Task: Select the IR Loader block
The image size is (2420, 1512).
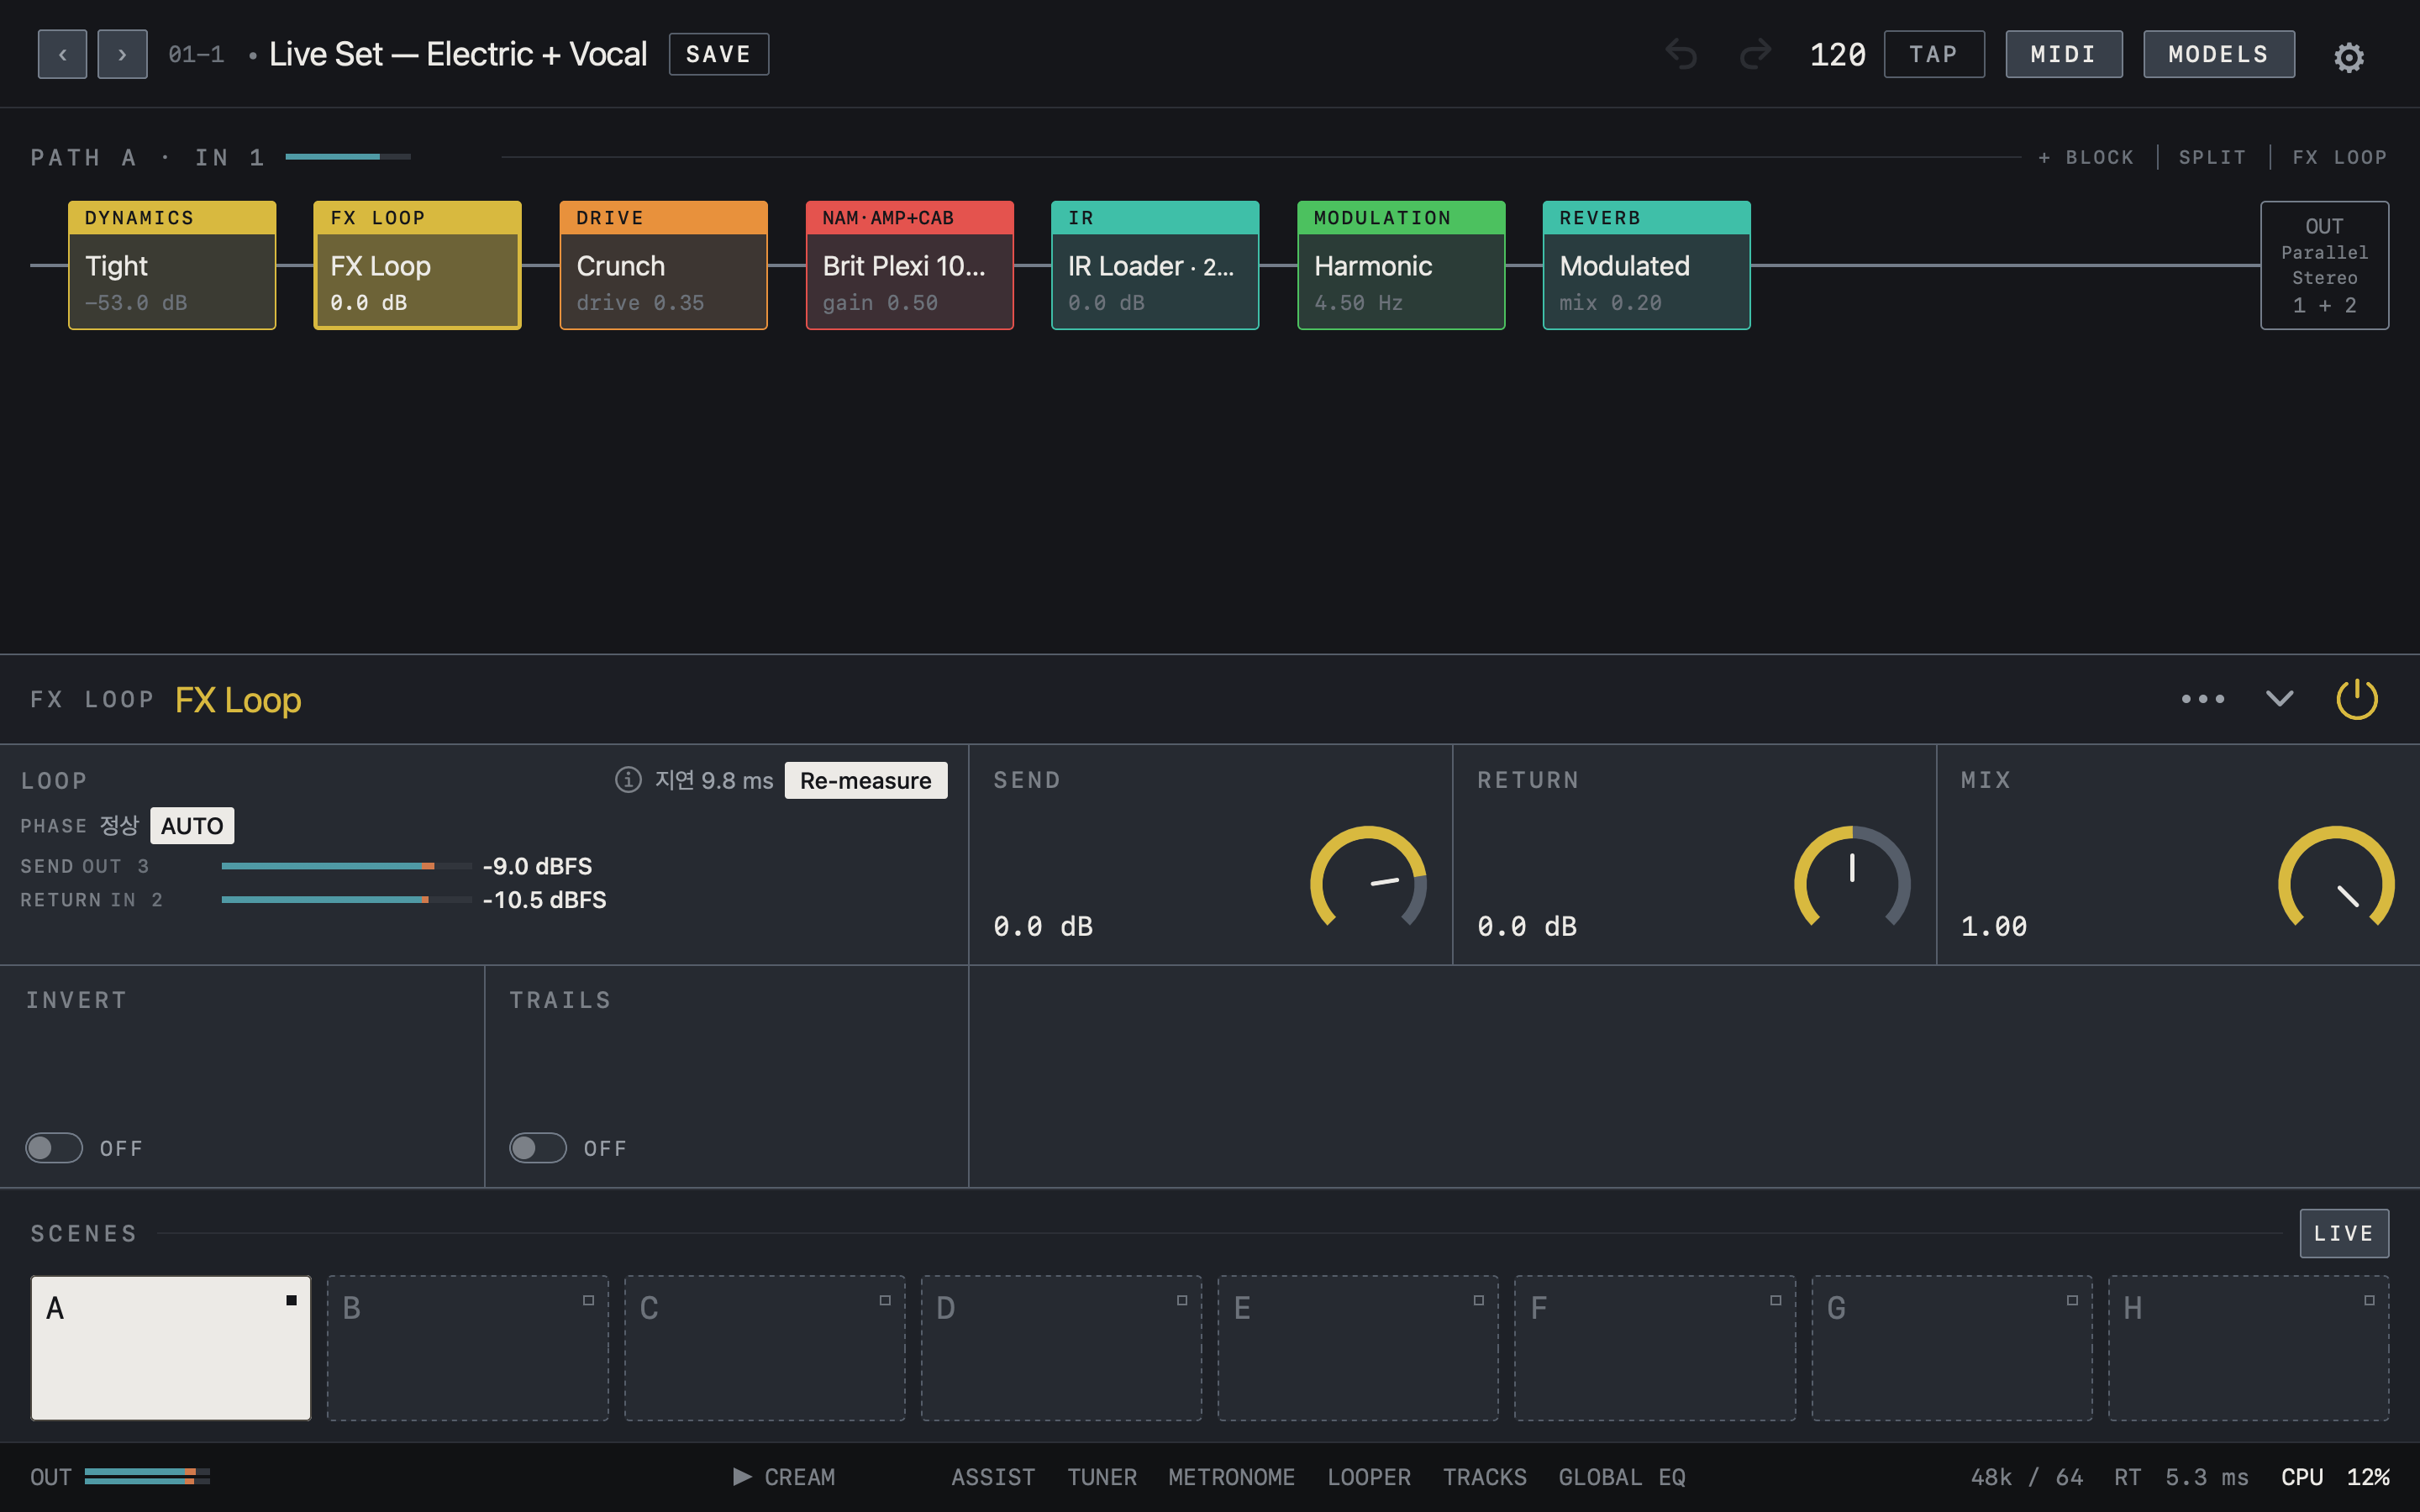Action: point(1155,265)
